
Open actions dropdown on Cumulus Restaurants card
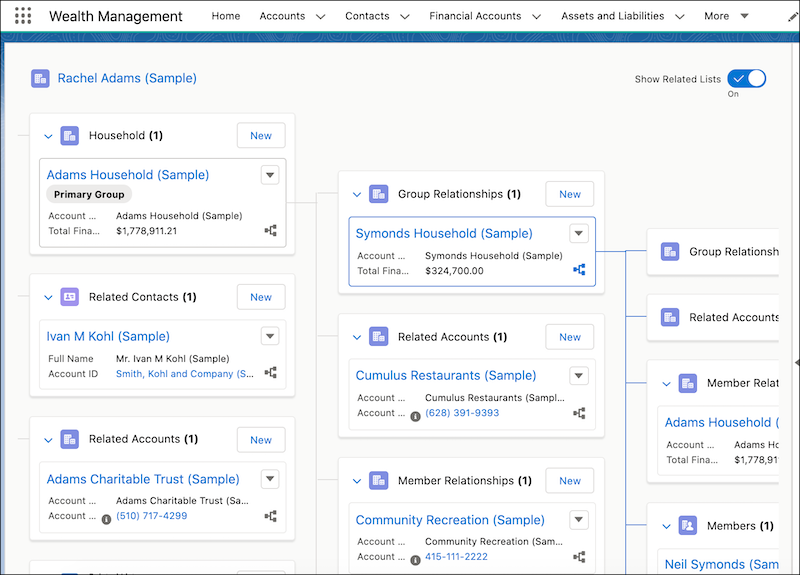579,376
